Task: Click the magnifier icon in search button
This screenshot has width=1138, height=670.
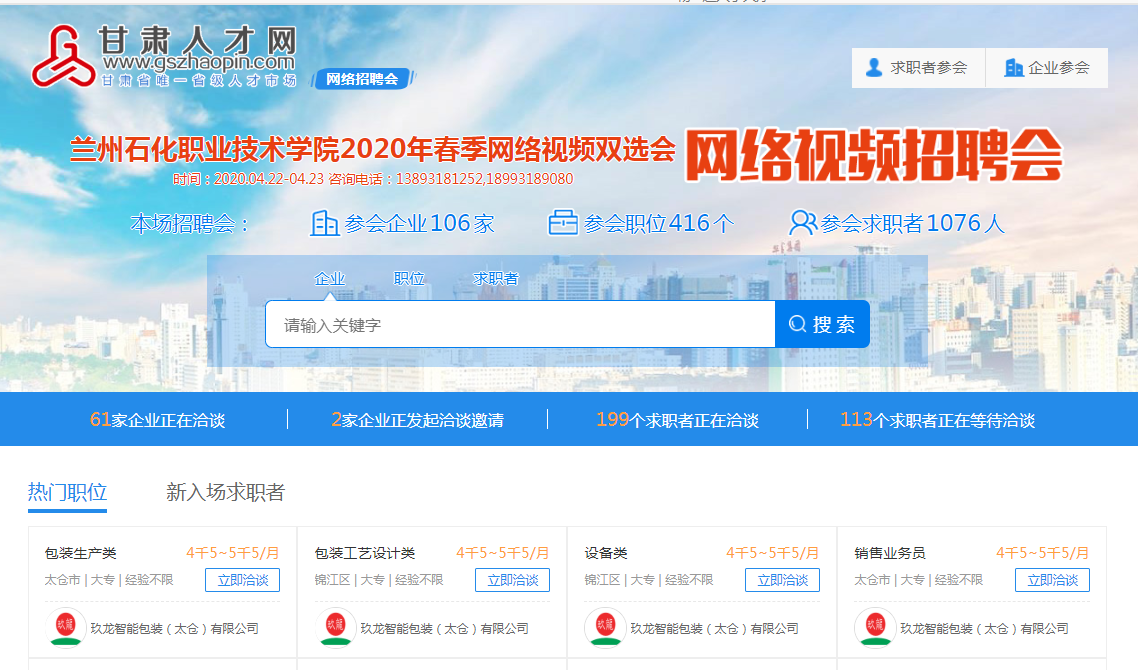Action: pyautogui.click(x=797, y=324)
